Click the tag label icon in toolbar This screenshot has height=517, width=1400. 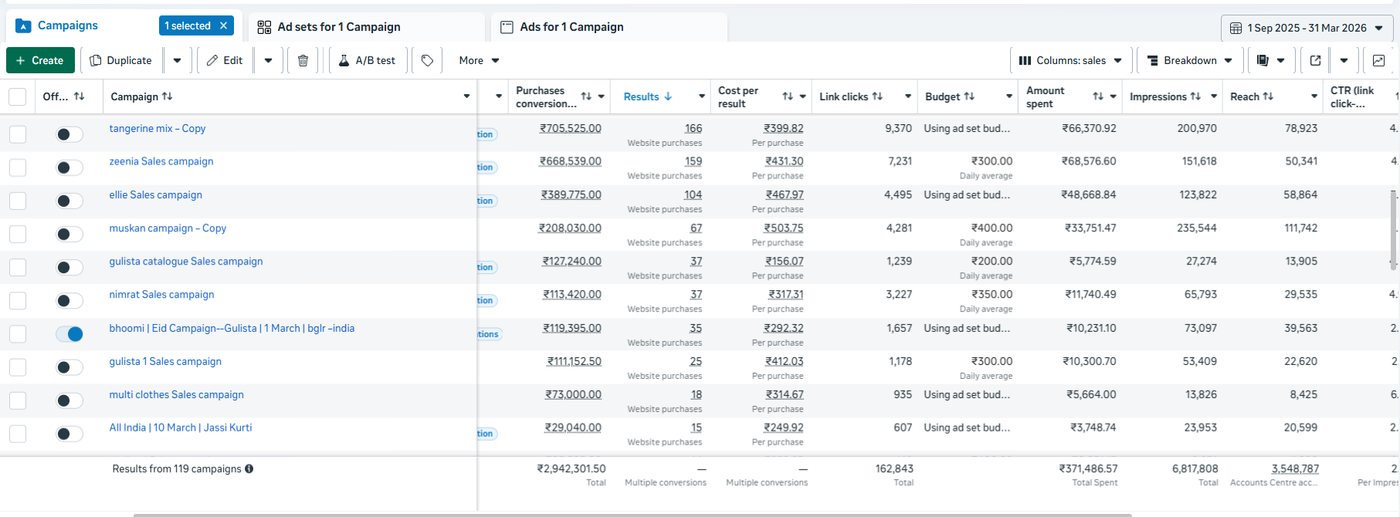pos(427,60)
